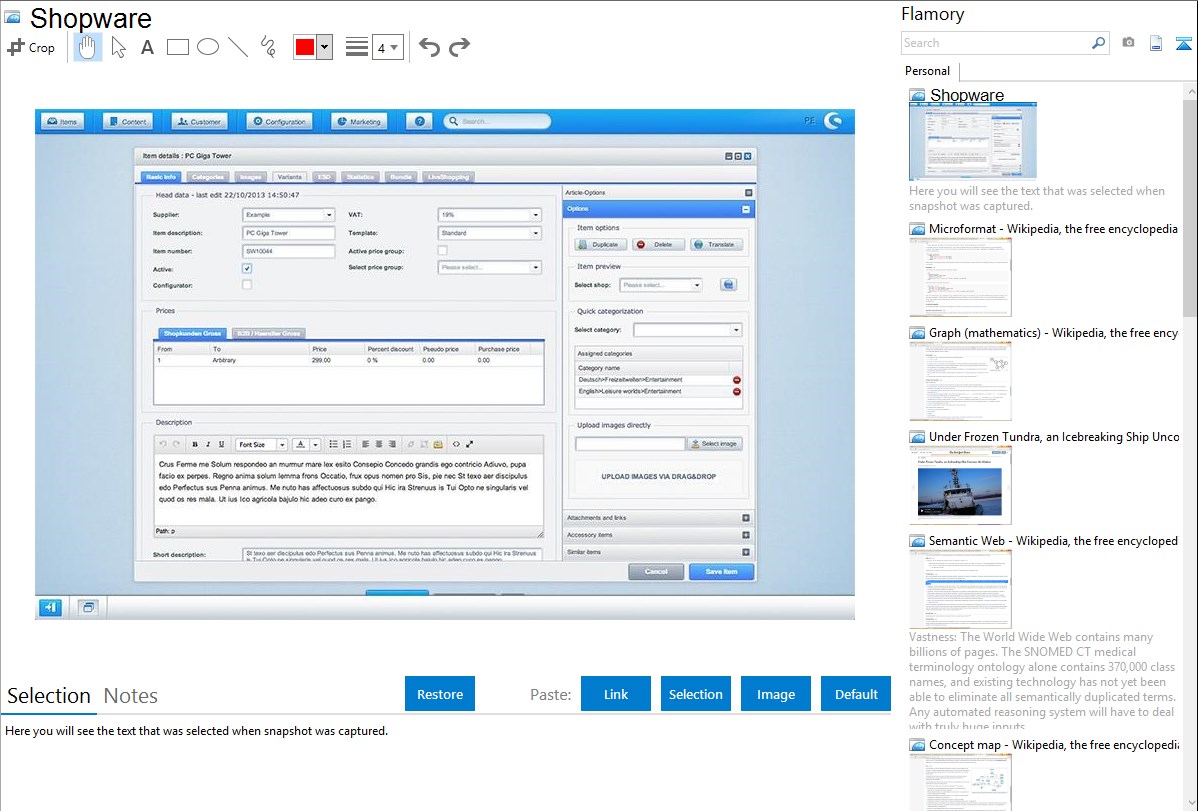Paste as Link
The height and width of the screenshot is (811, 1198).
point(616,694)
